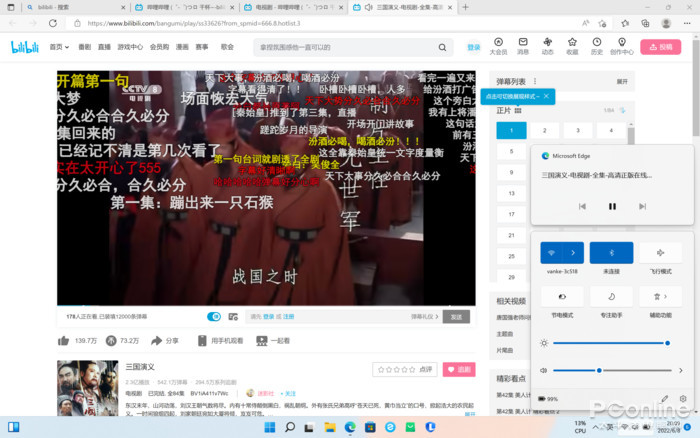Toggle airplane mode quick setting
Viewport: 700px width, 438px height.
pyautogui.click(x=660, y=253)
